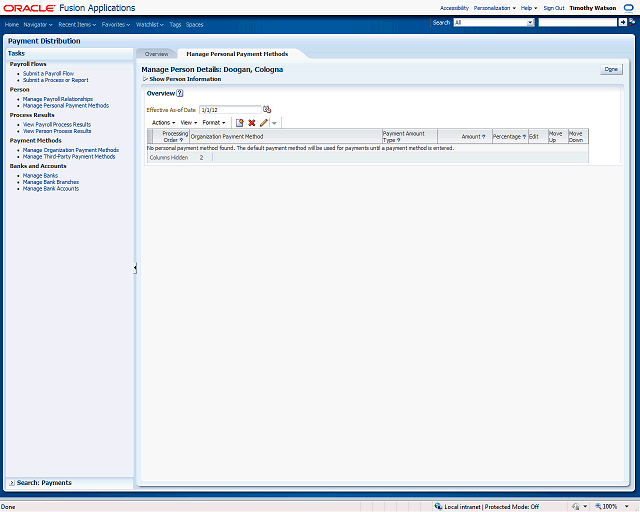Open Manage Organization Payment Methods link
The width and height of the screenshot is (640, 512).
[x=70, y=150]
